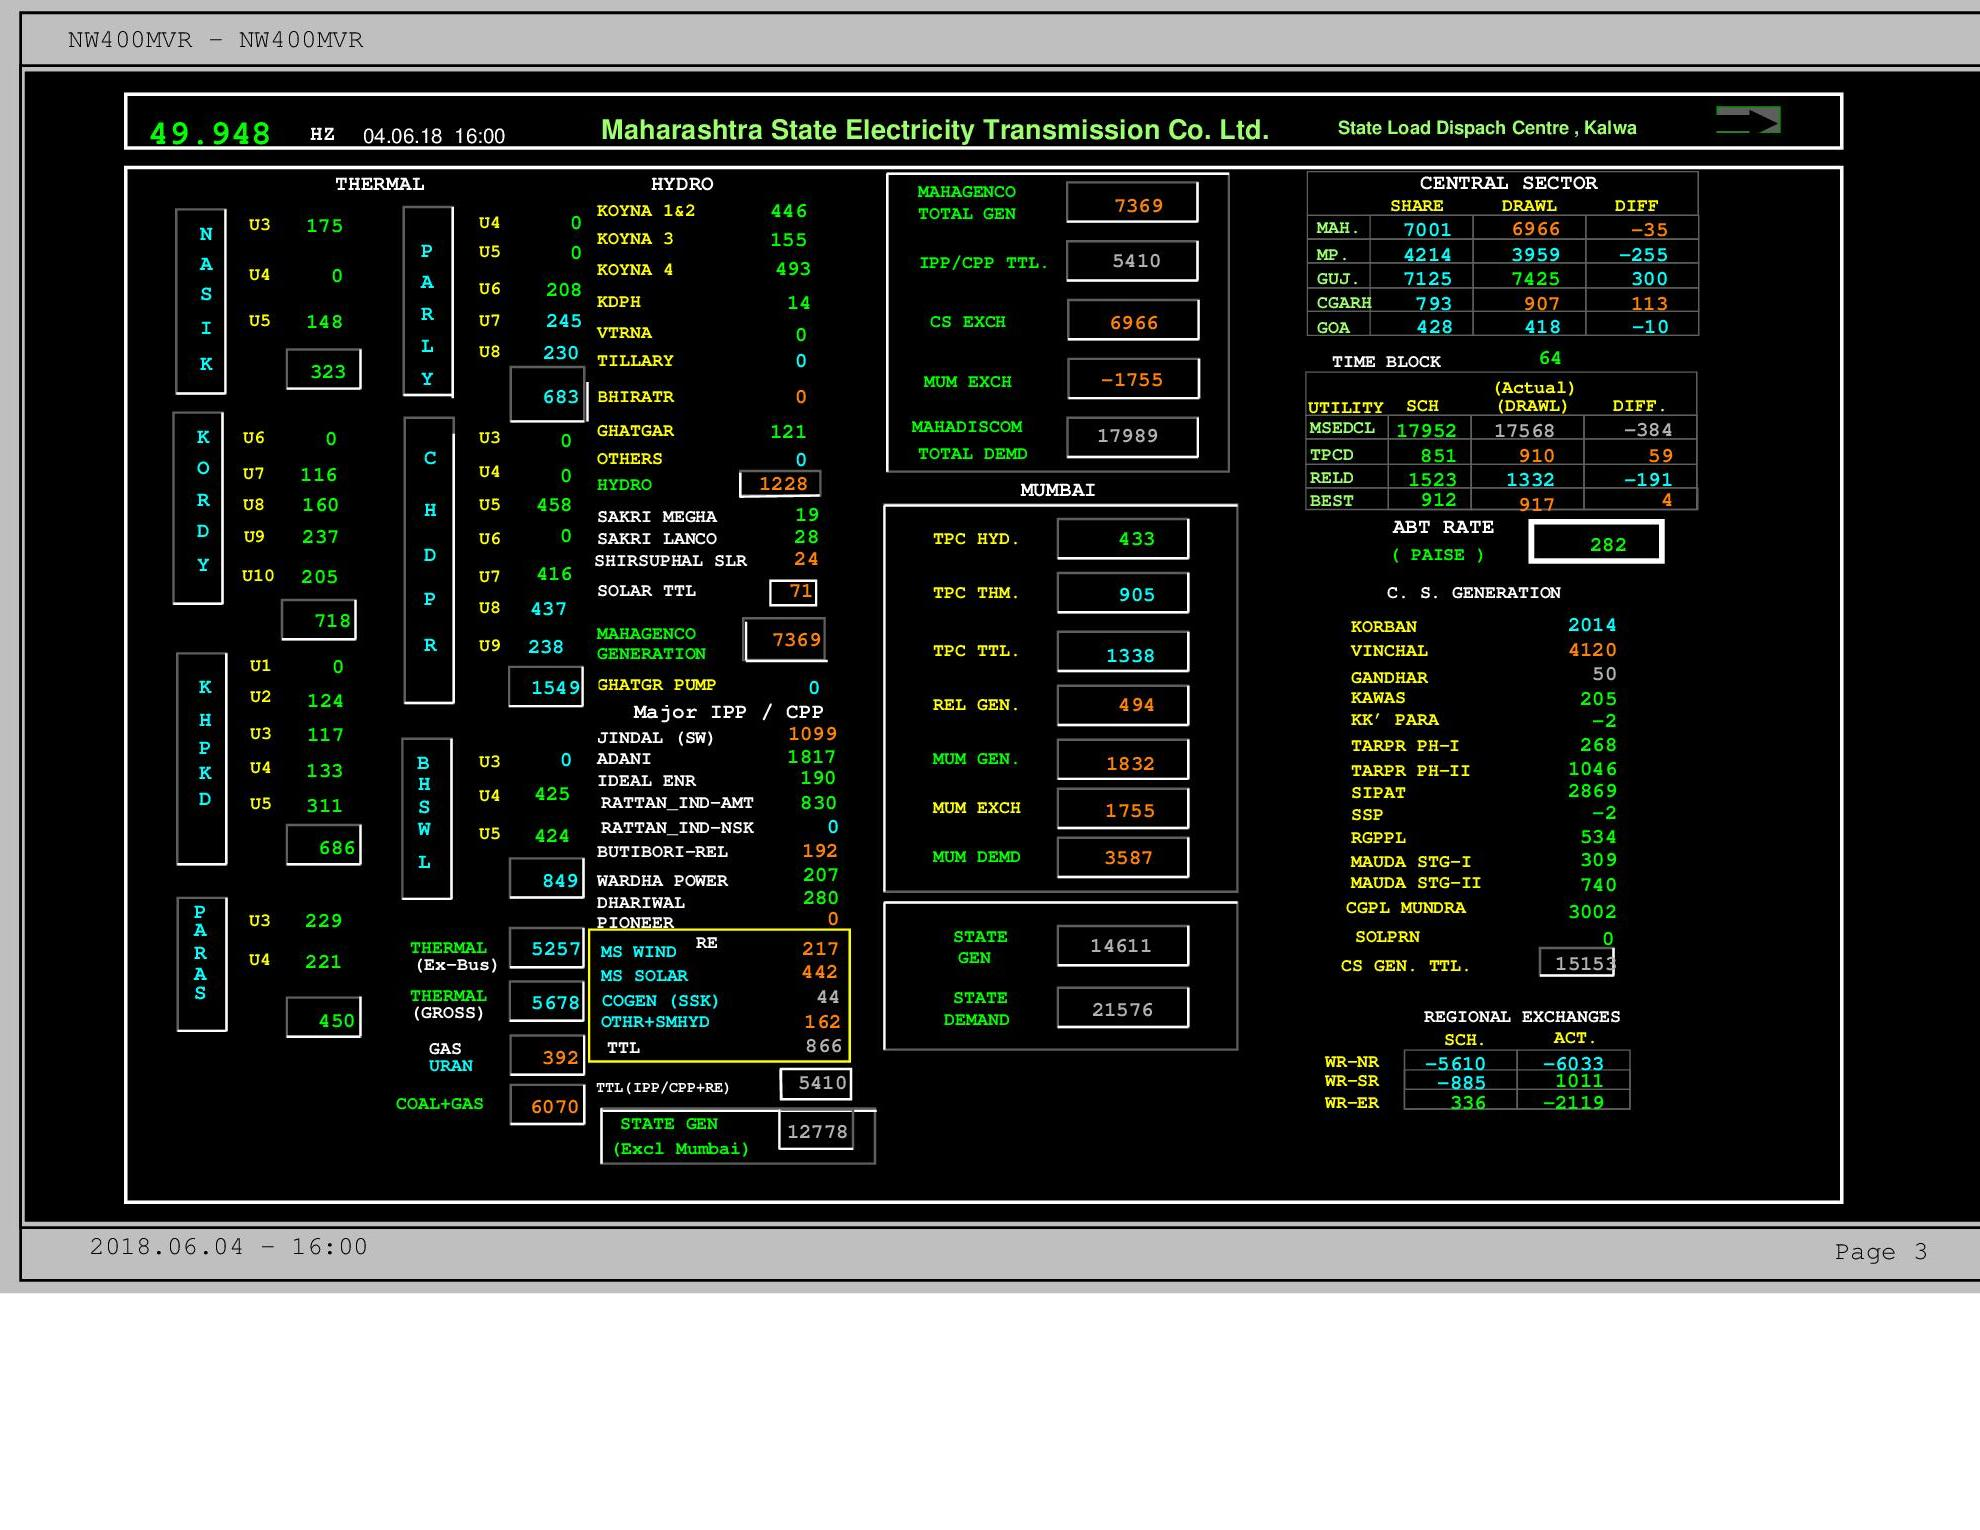The width and height of the screenshot is (1980, 1530).
Task: Select the State Load Dispach Centre, Kalwa label
Action: 1487,128
